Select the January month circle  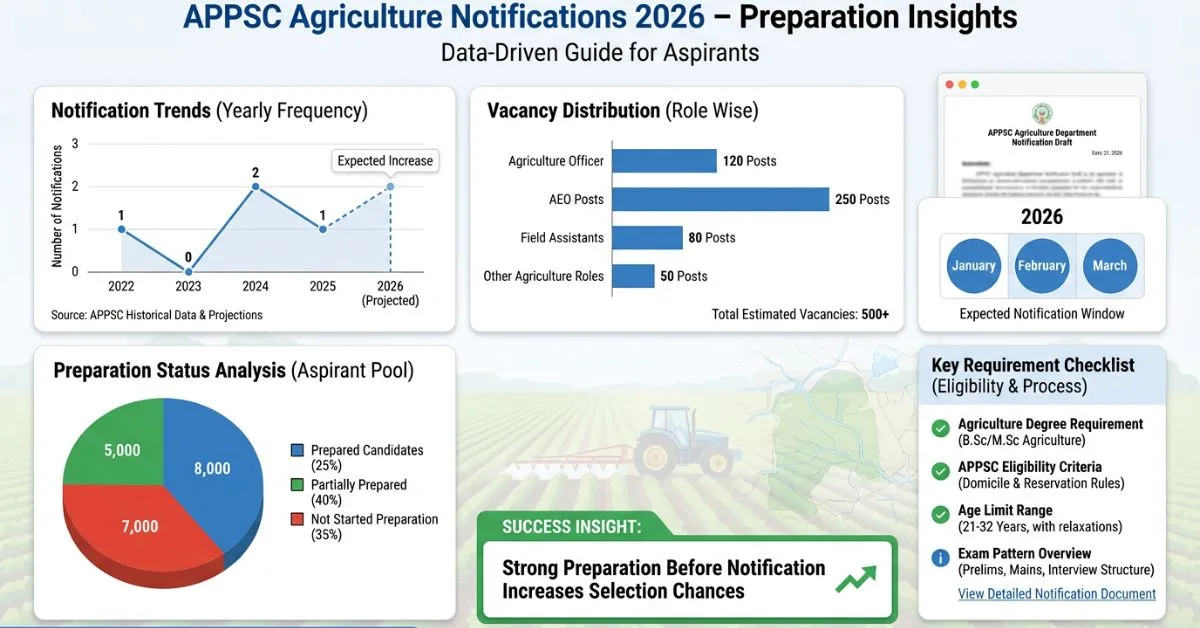[x=973, y=266]
